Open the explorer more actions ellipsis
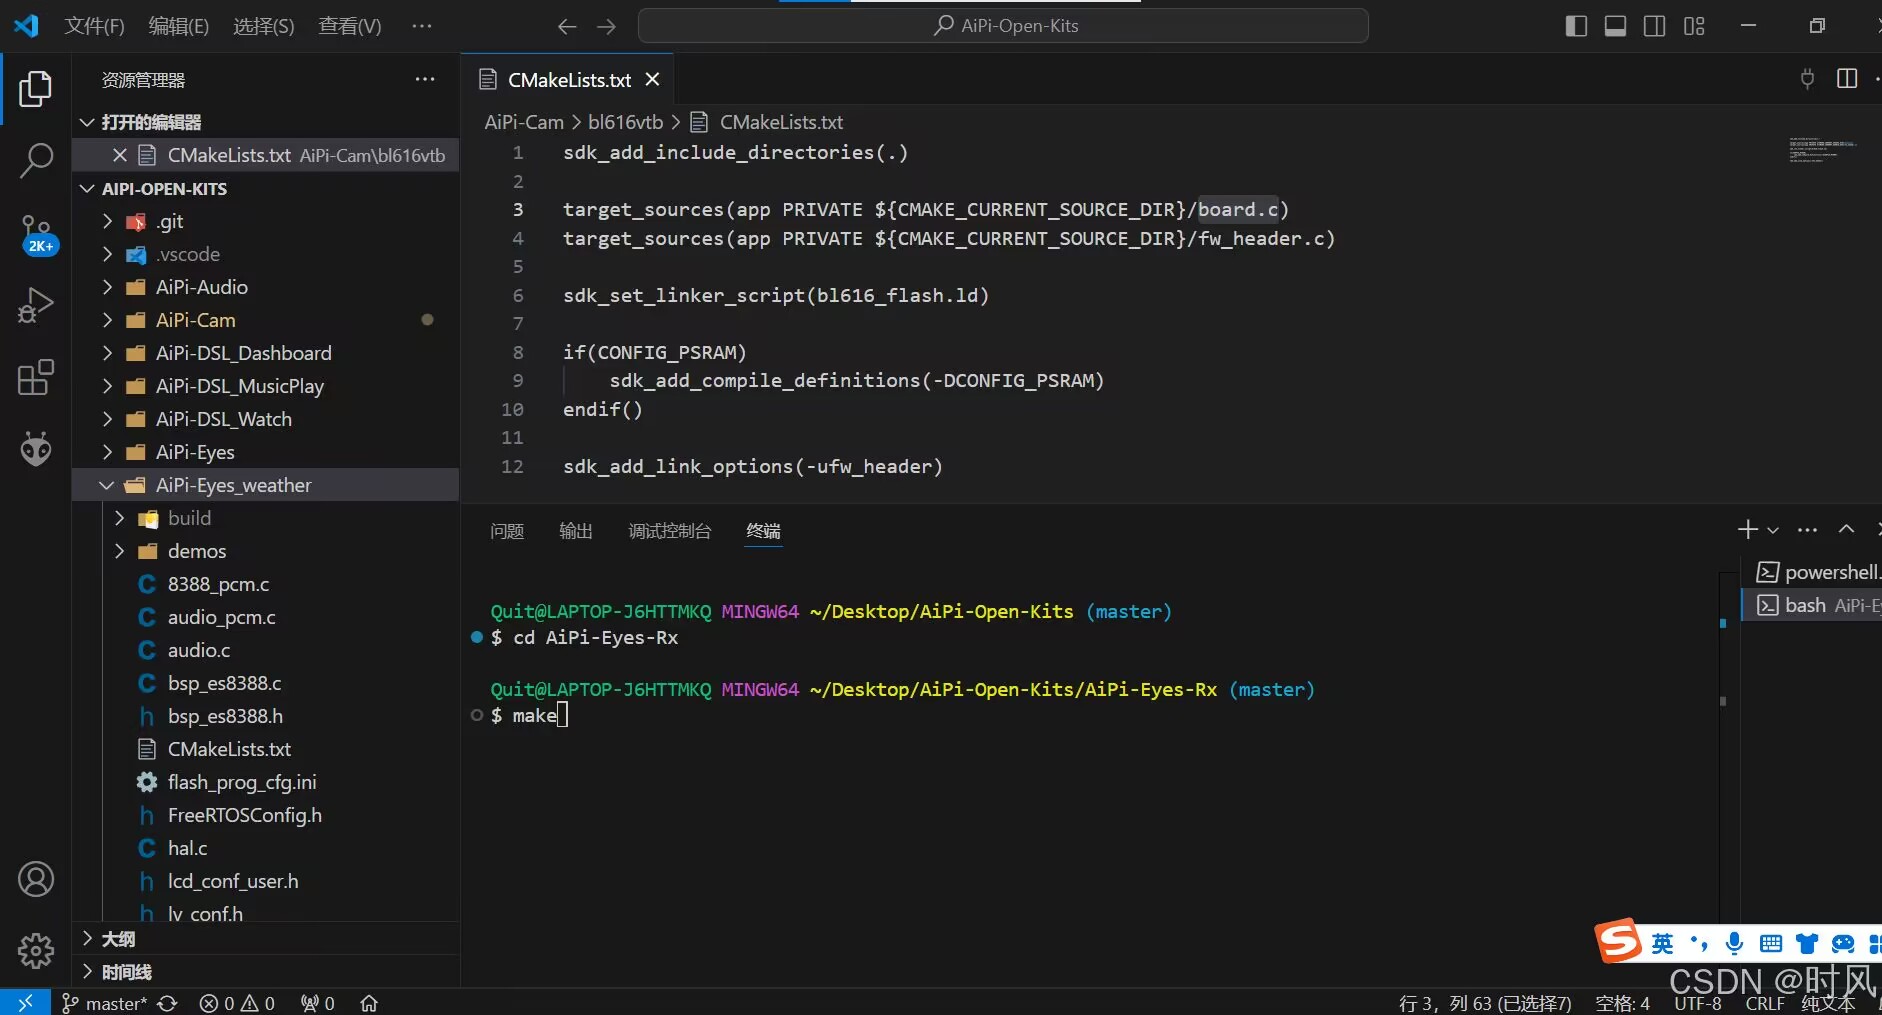The width and height of the screenshot is (1882, 1015). pyautogui.click(x=425, y=79)
